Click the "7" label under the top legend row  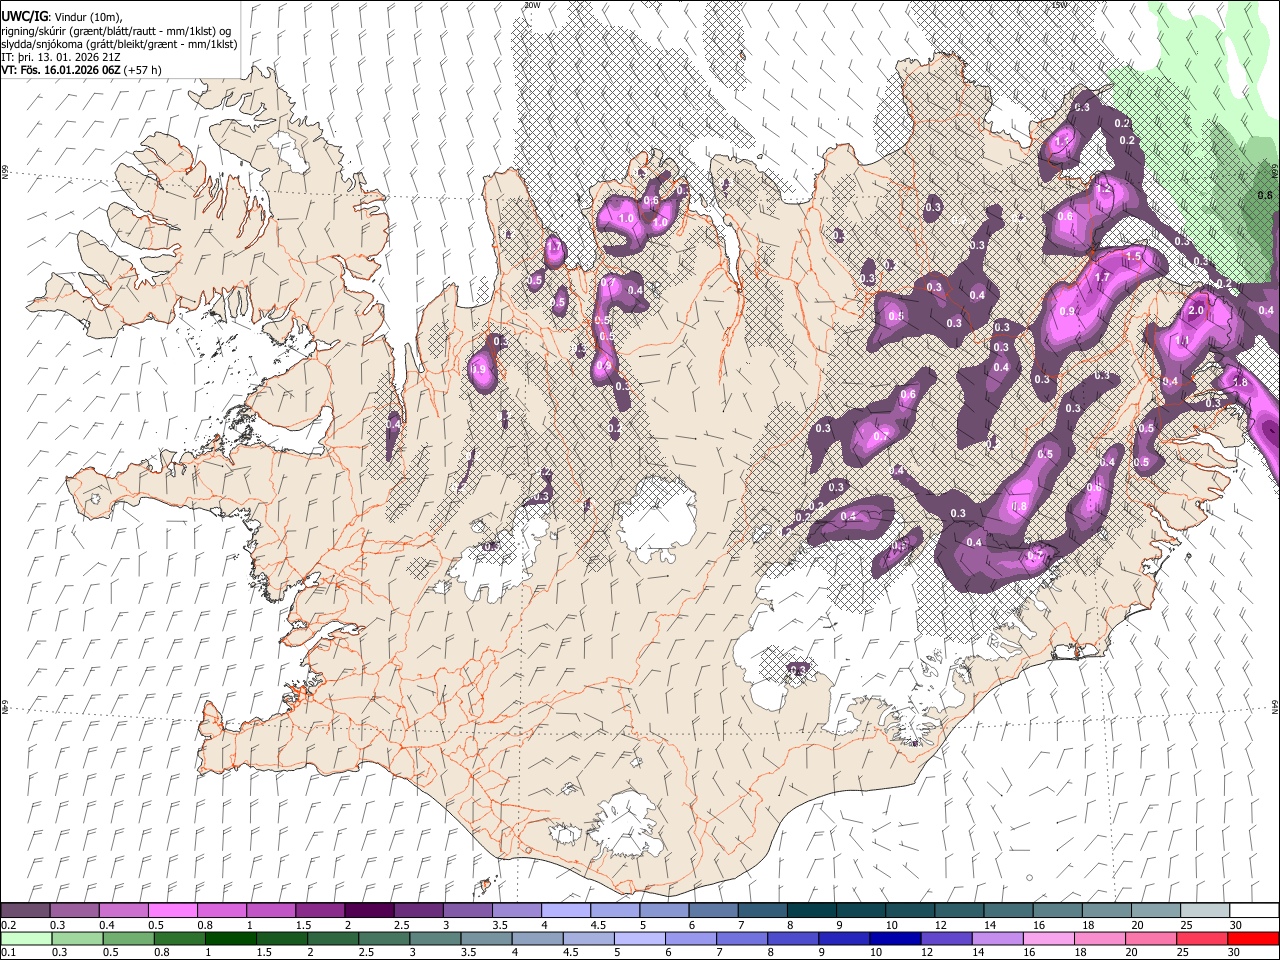(741, 925)
